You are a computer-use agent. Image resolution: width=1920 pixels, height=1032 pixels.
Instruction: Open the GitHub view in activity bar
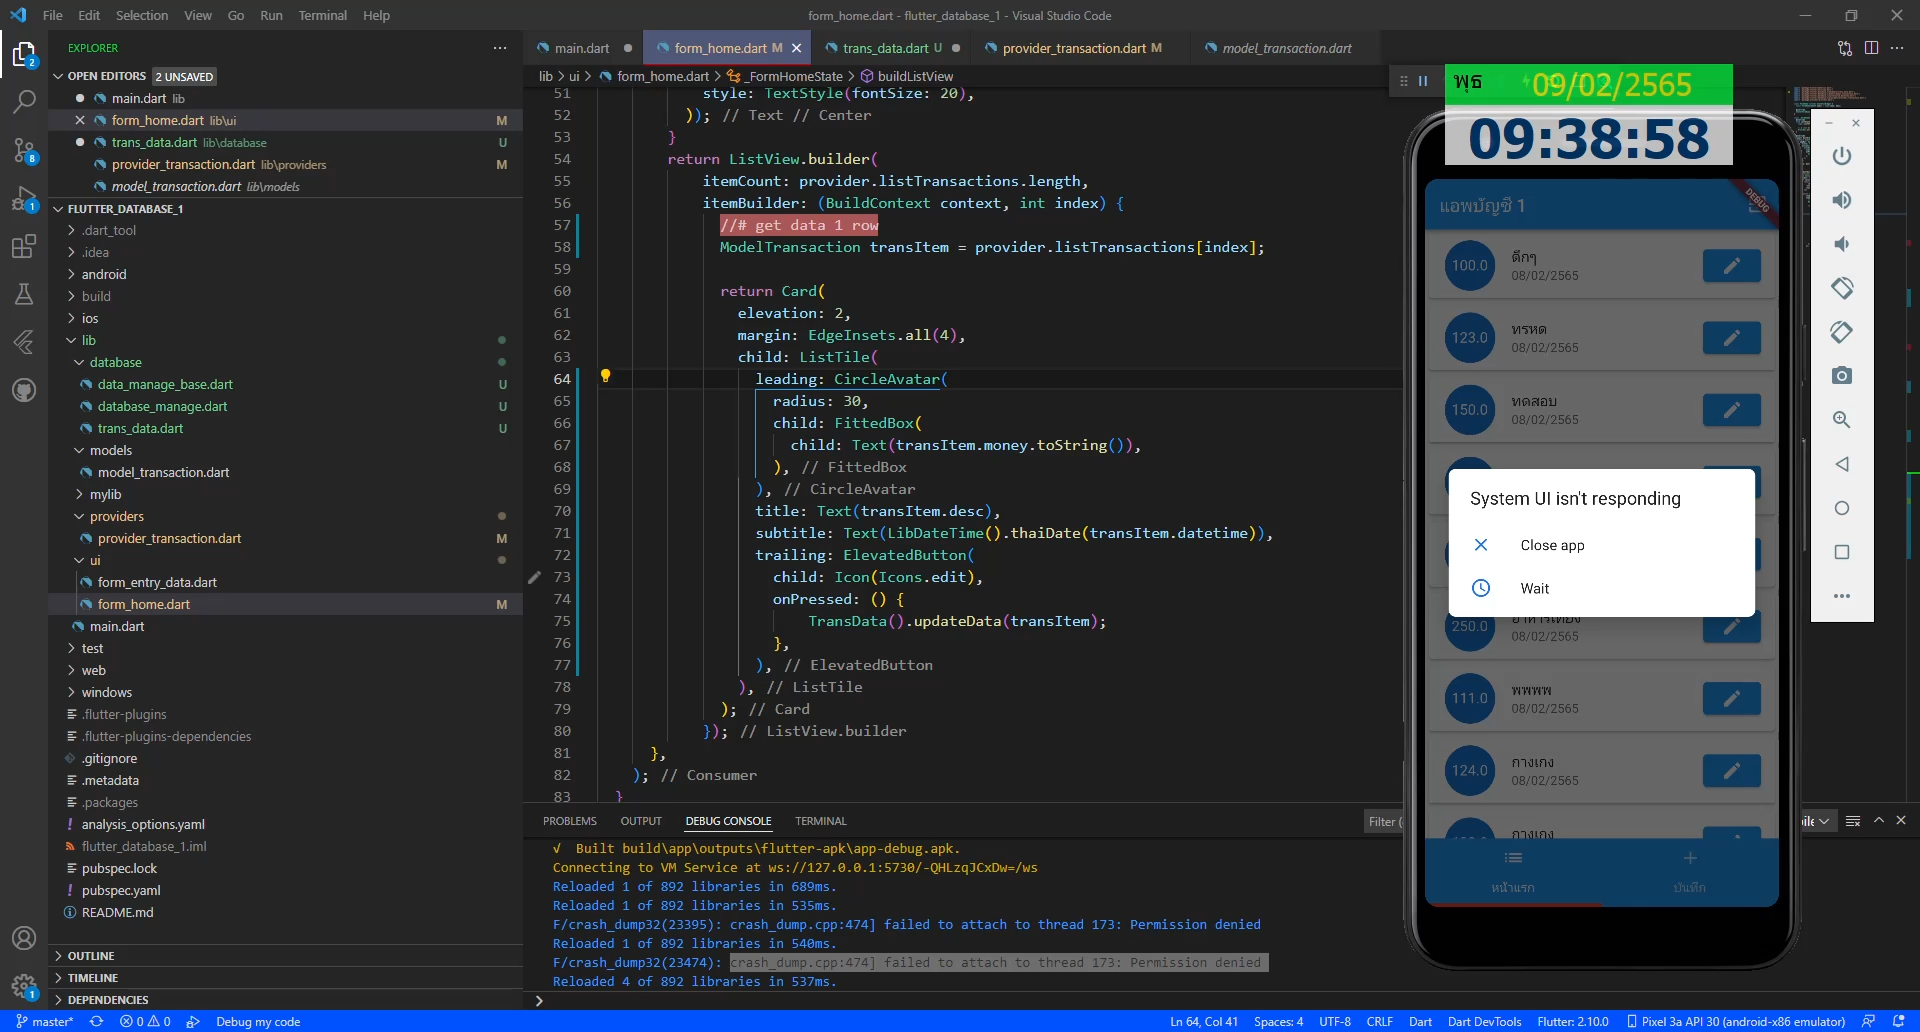[24, 390]
